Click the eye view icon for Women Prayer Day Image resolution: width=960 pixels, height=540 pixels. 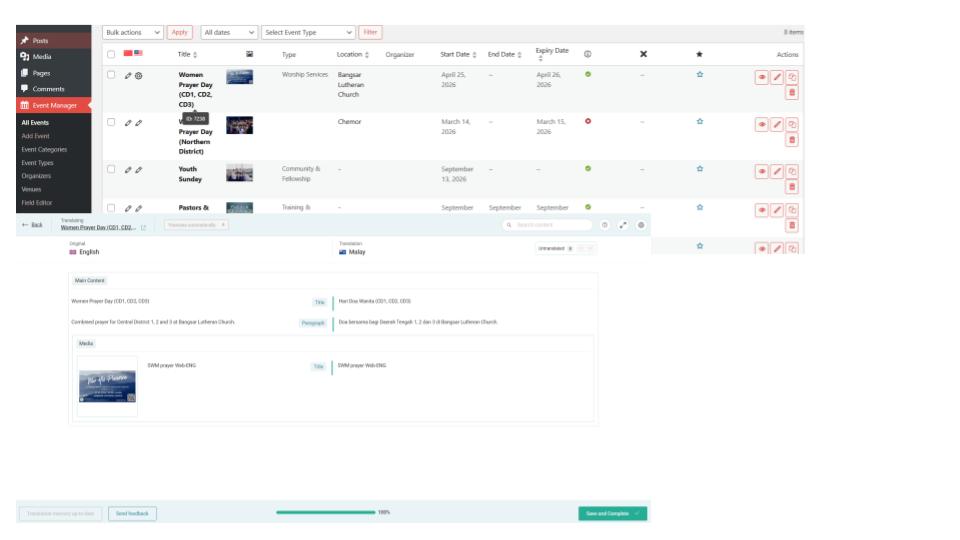(762, 77)
